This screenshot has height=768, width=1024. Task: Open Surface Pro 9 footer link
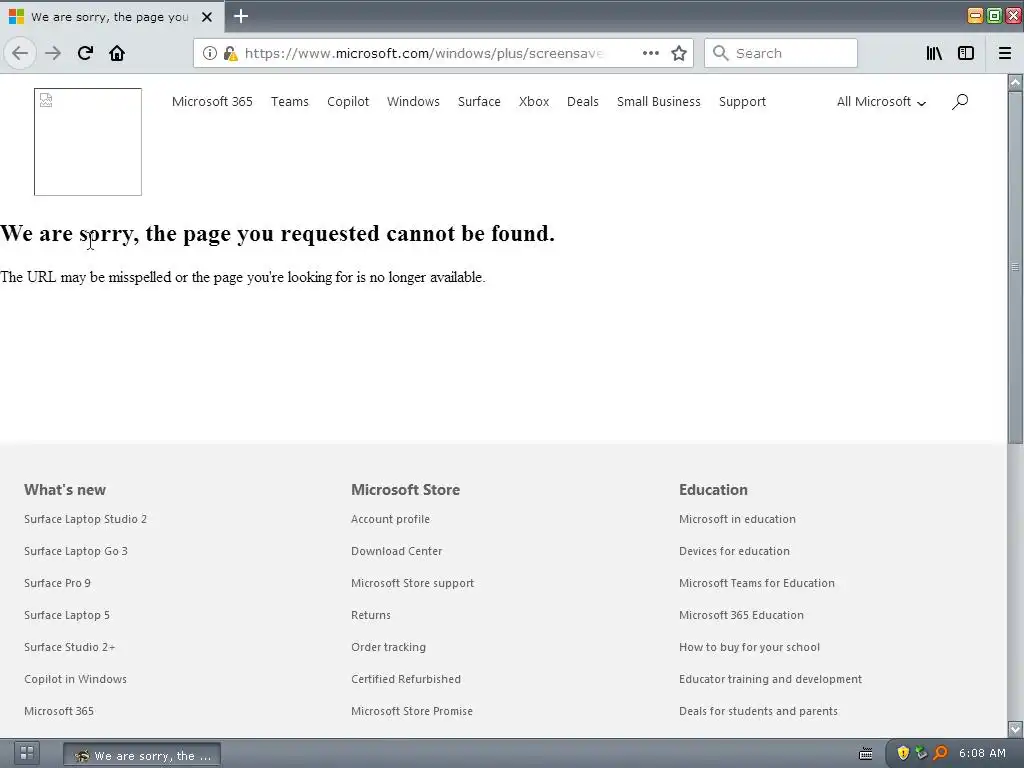coord(57,583)
